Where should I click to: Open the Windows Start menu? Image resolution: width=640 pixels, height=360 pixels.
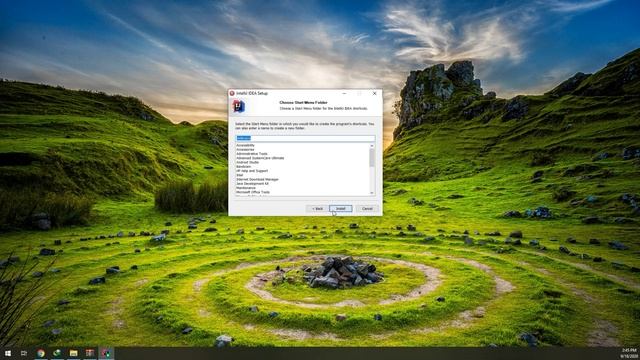(x=8, y=353)
